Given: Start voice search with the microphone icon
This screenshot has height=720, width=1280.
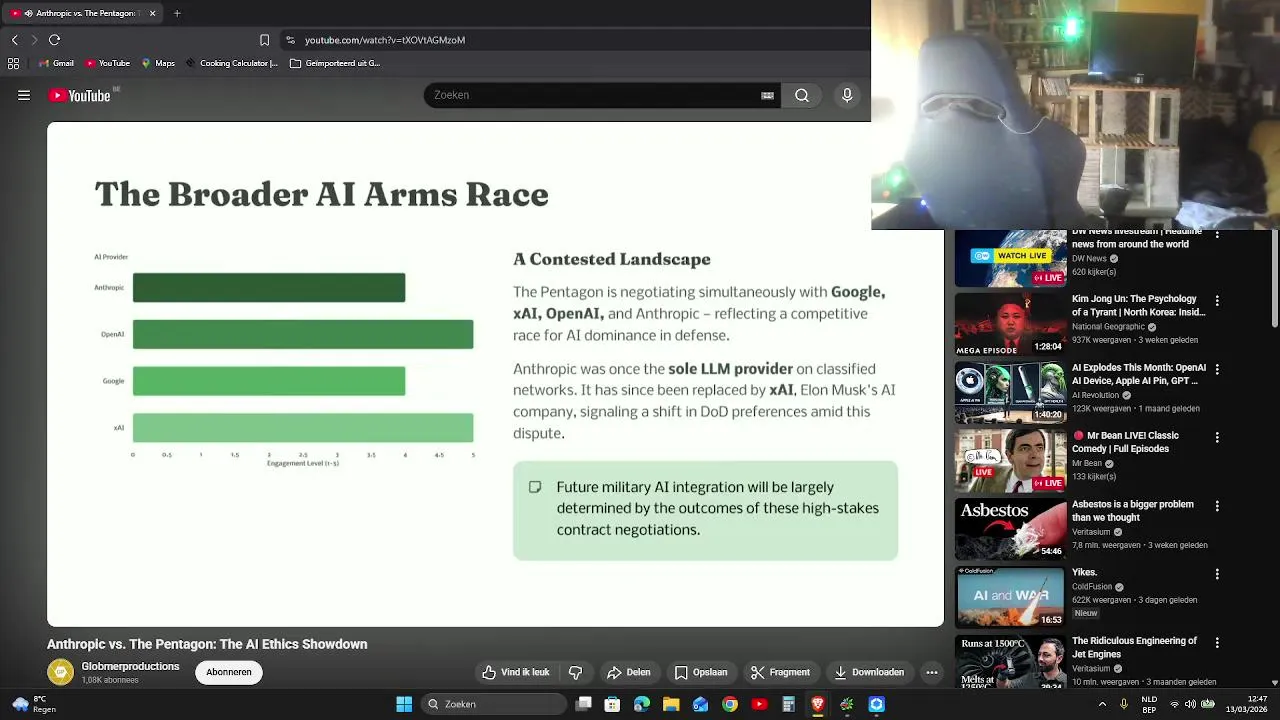Looking at the screenshot, I should (x=847, y=95).
